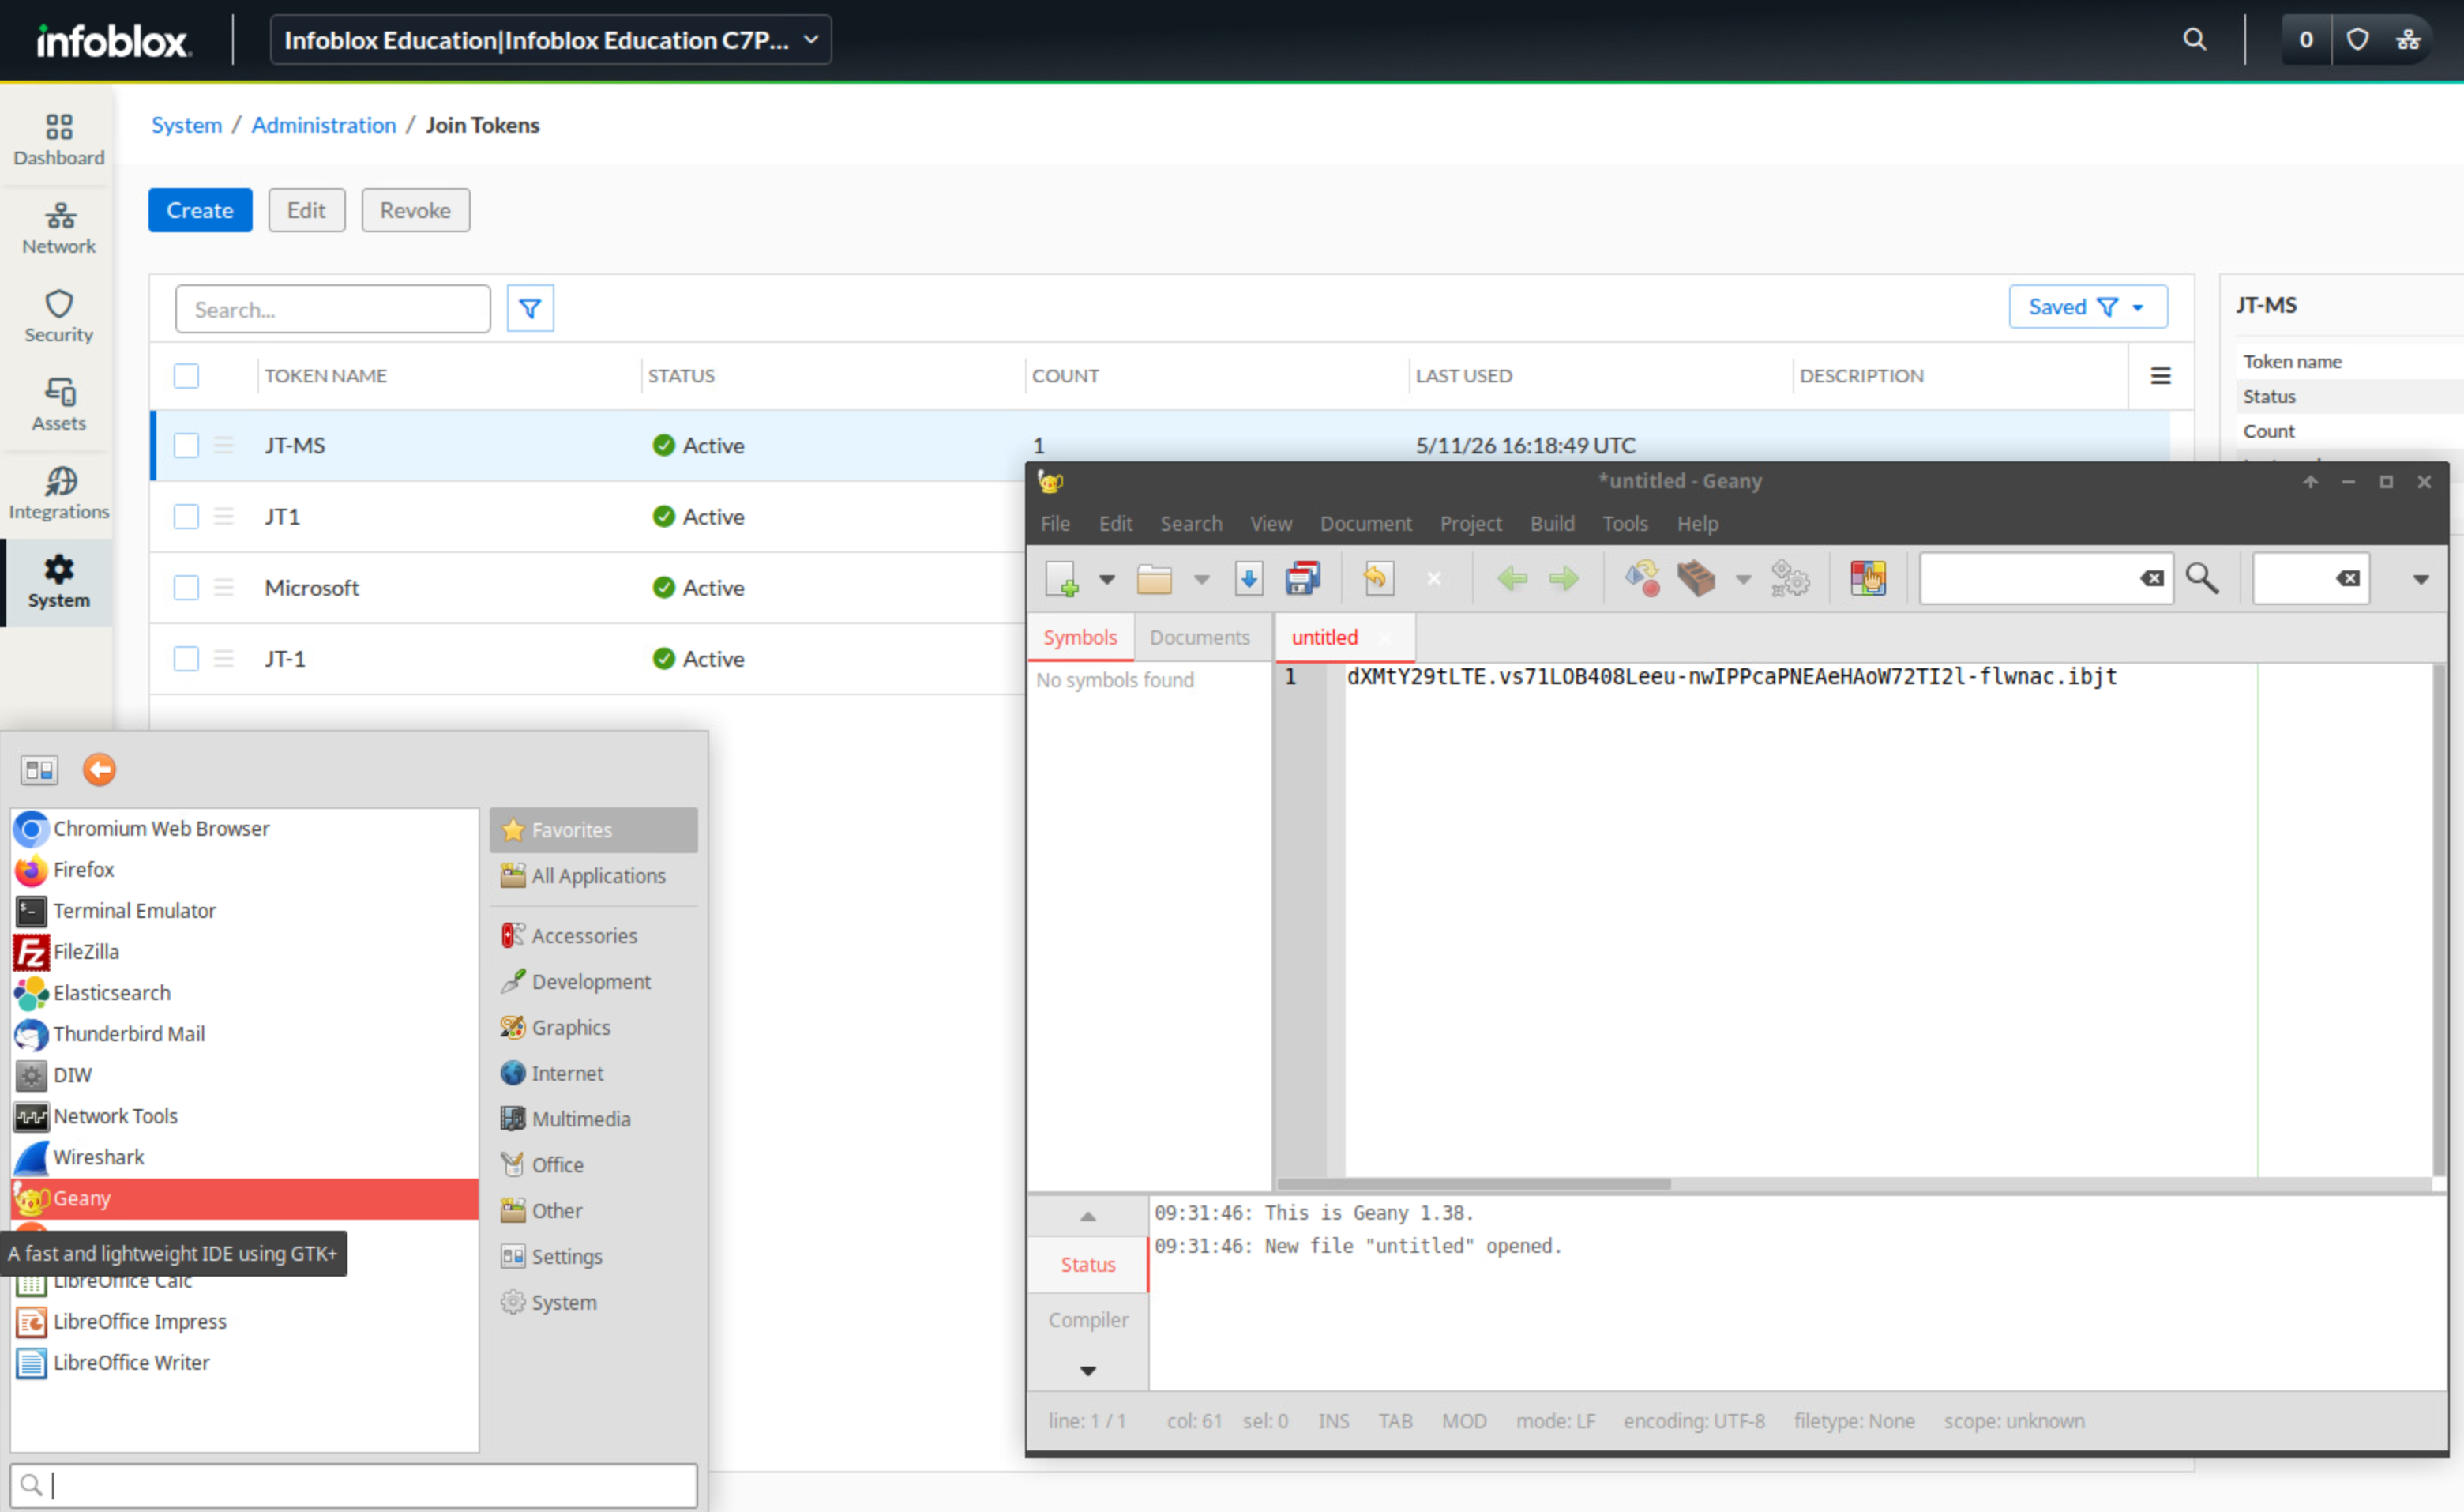Click the filter funnel beside the token search
2464x1512 pixels.
[530, 308]
